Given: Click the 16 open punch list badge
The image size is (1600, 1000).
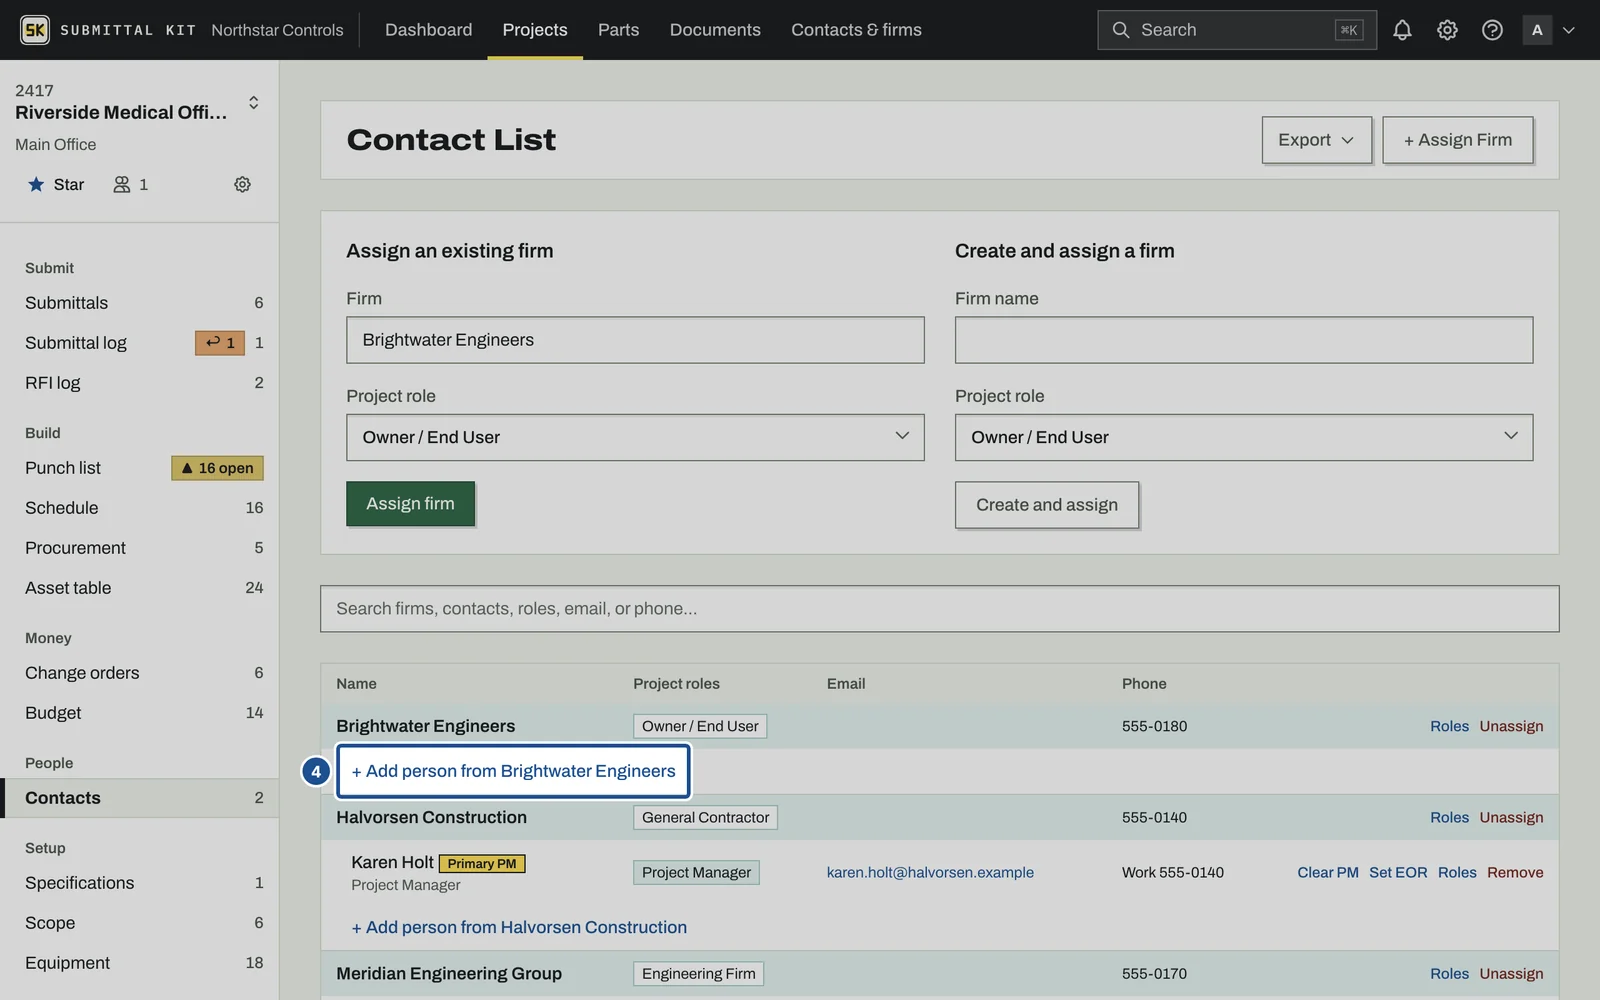Looking at the screenshot, I should 217,468.
